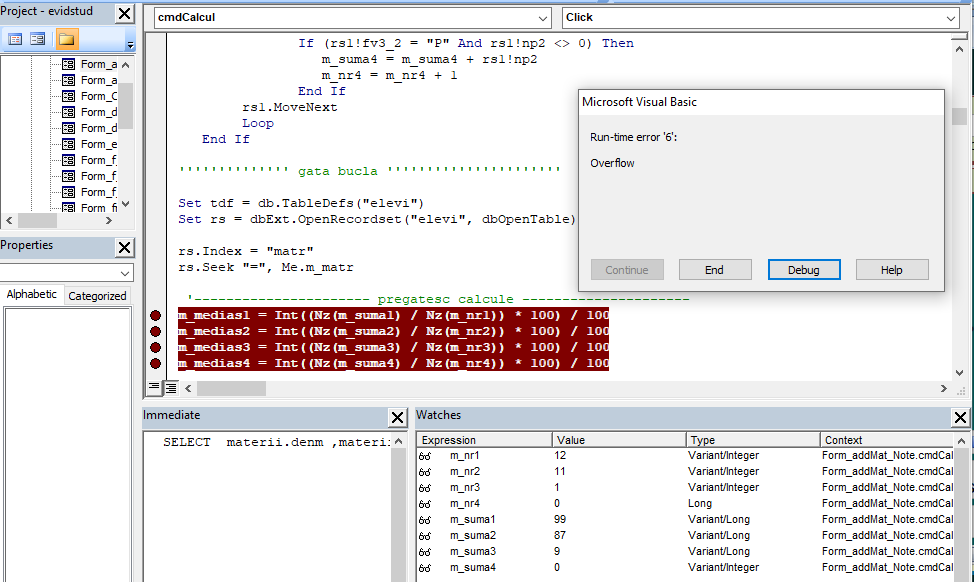
Task: Switch to Procedure View at code window bottom
Action: 154,387
